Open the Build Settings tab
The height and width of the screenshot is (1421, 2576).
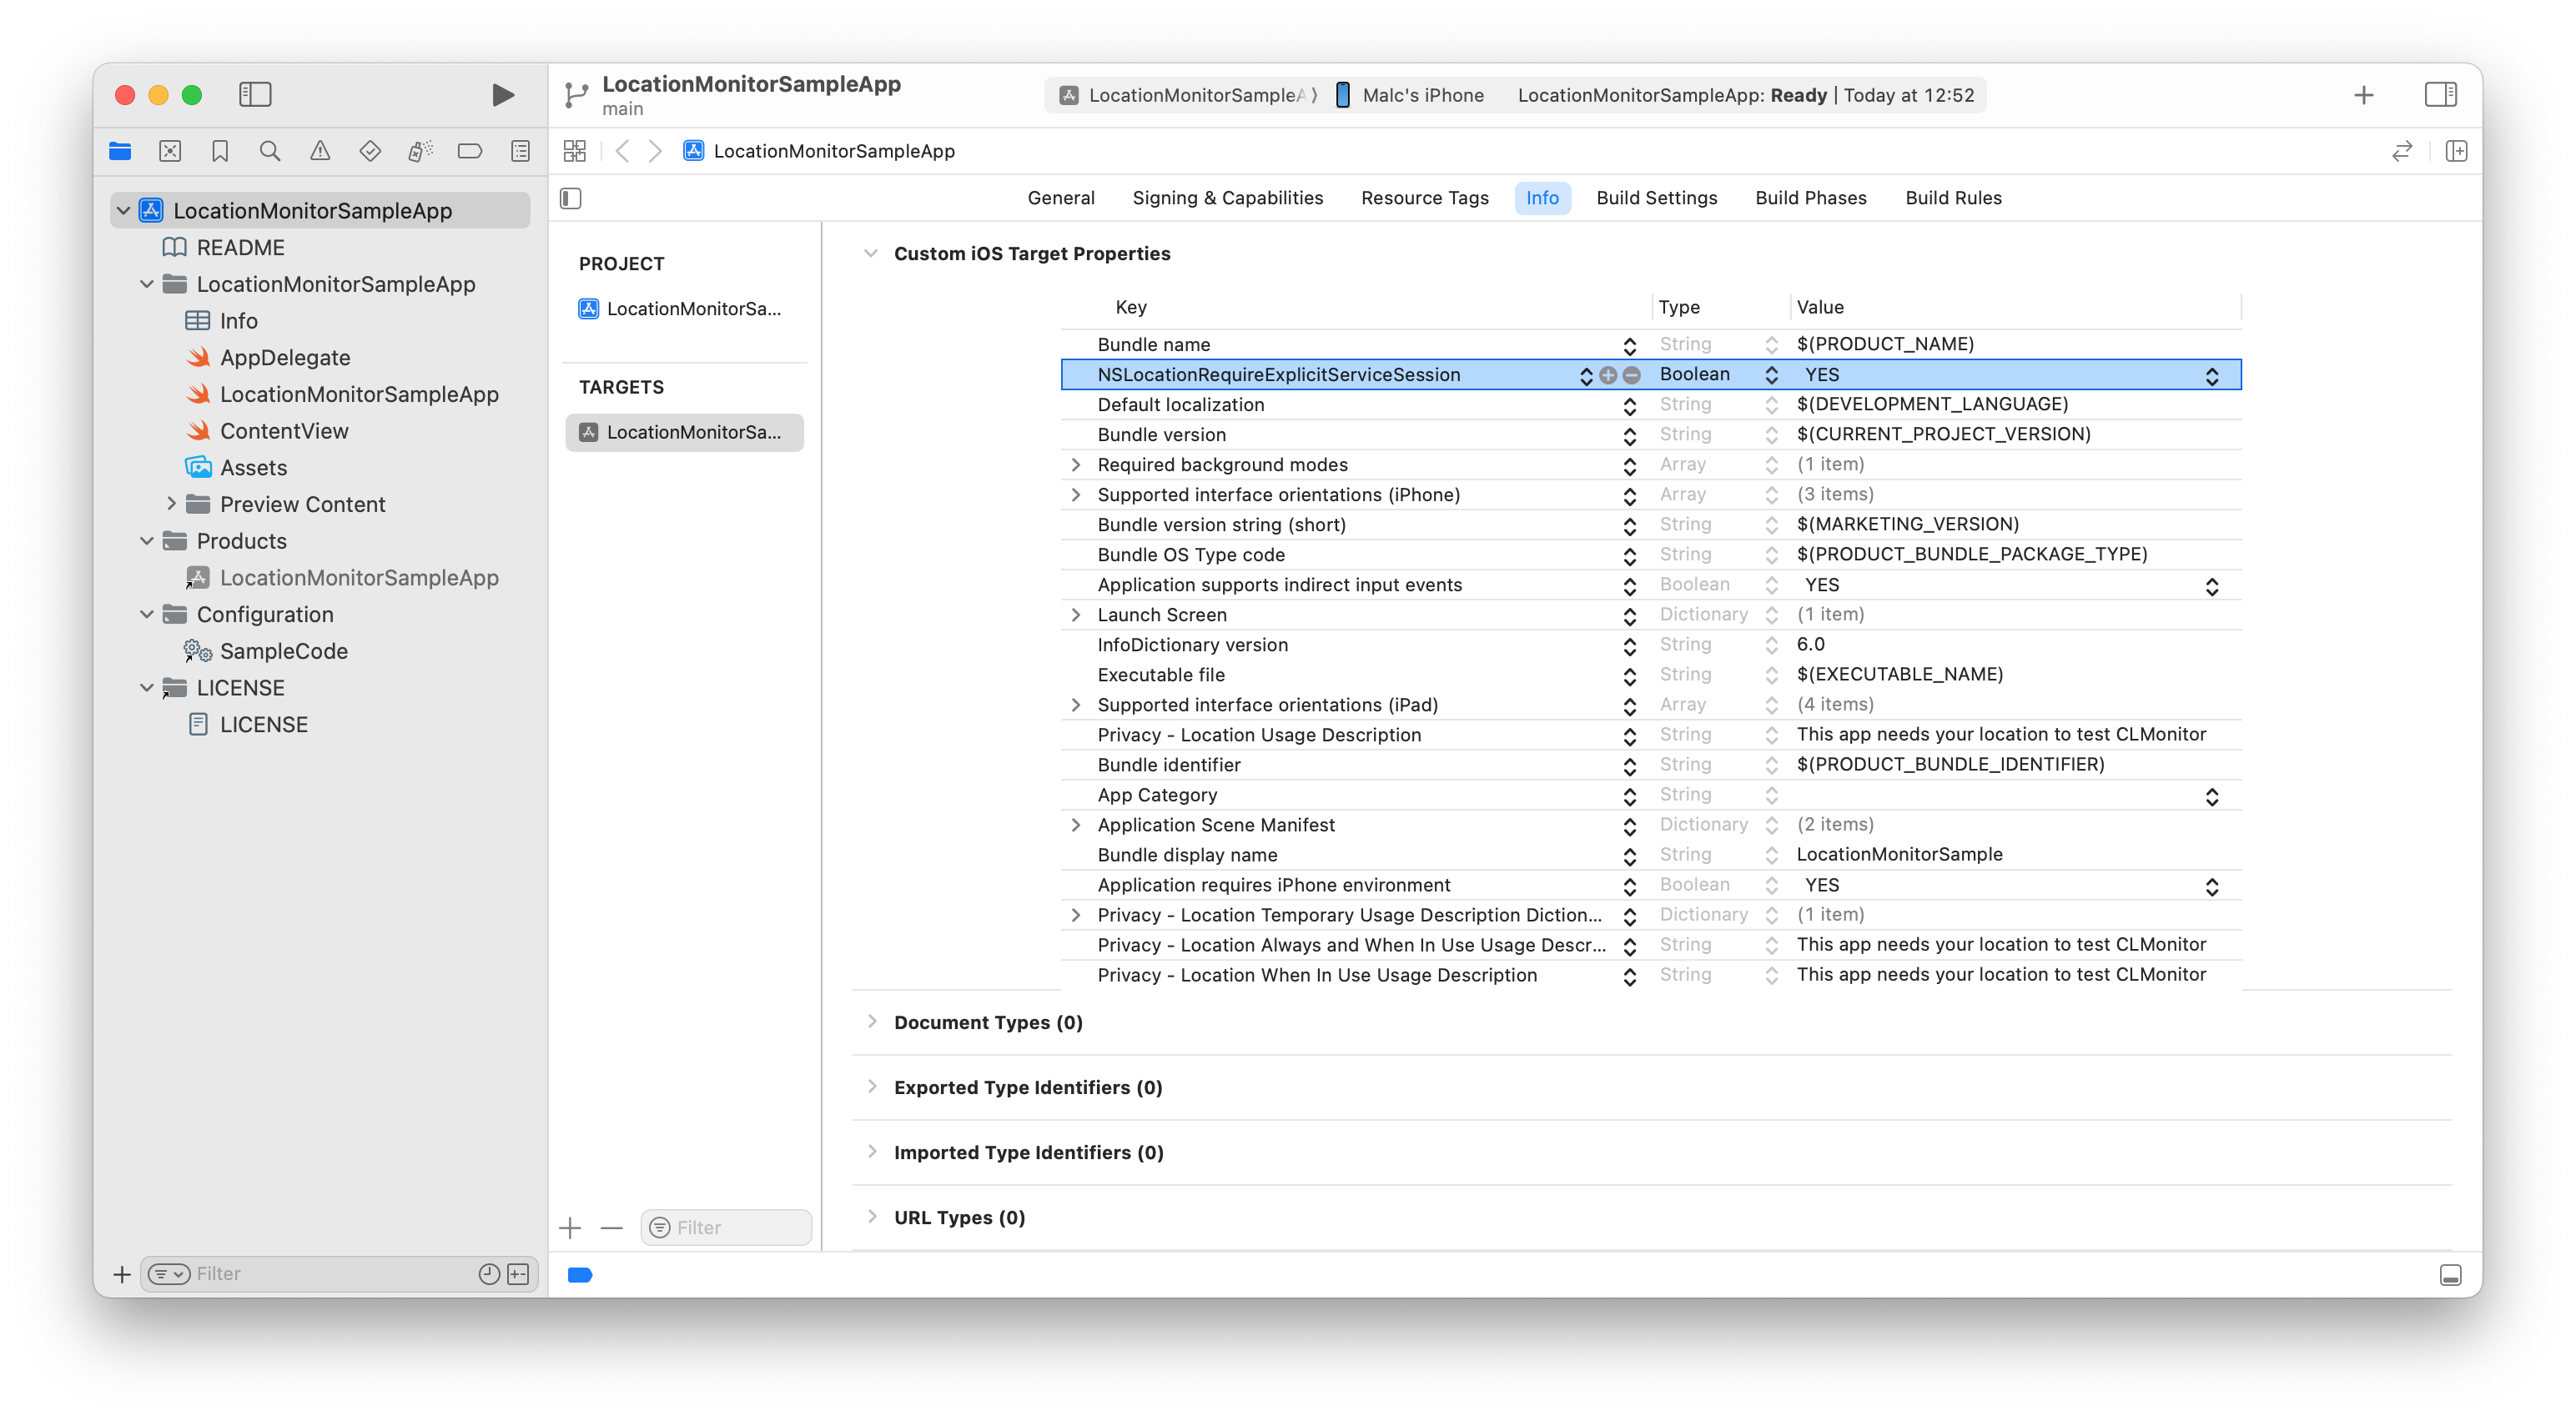[1657, 198]
